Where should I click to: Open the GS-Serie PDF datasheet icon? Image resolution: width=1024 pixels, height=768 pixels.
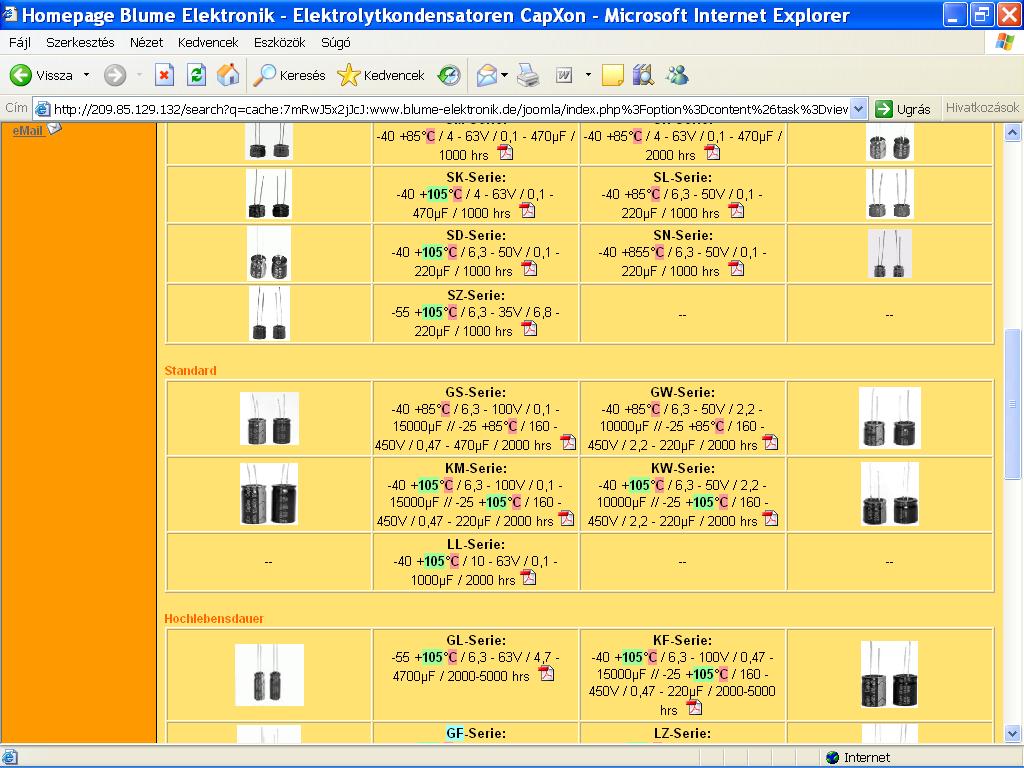point(568,443)
